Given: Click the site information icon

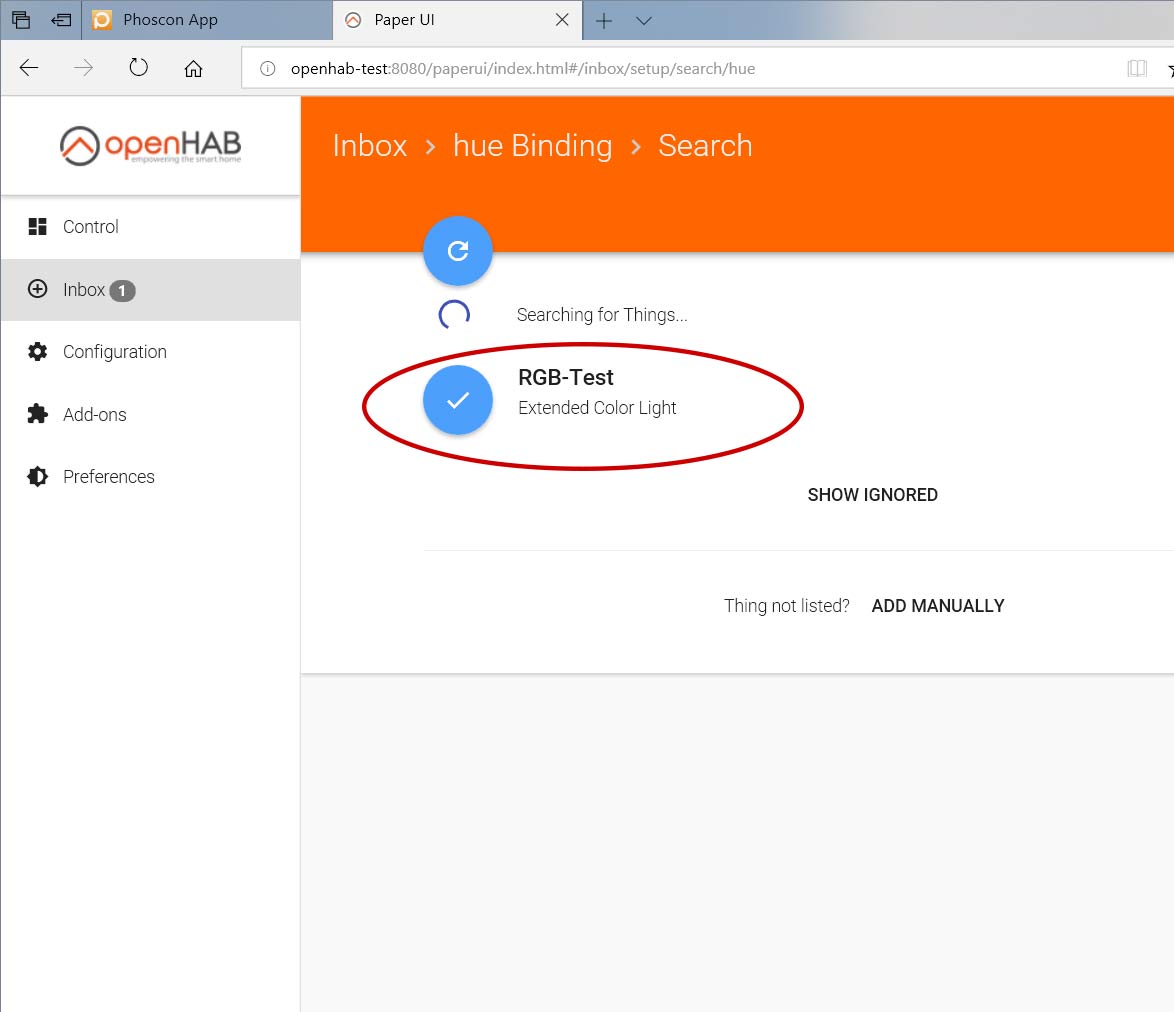Looking at the screenshot, I should point(267,69).
